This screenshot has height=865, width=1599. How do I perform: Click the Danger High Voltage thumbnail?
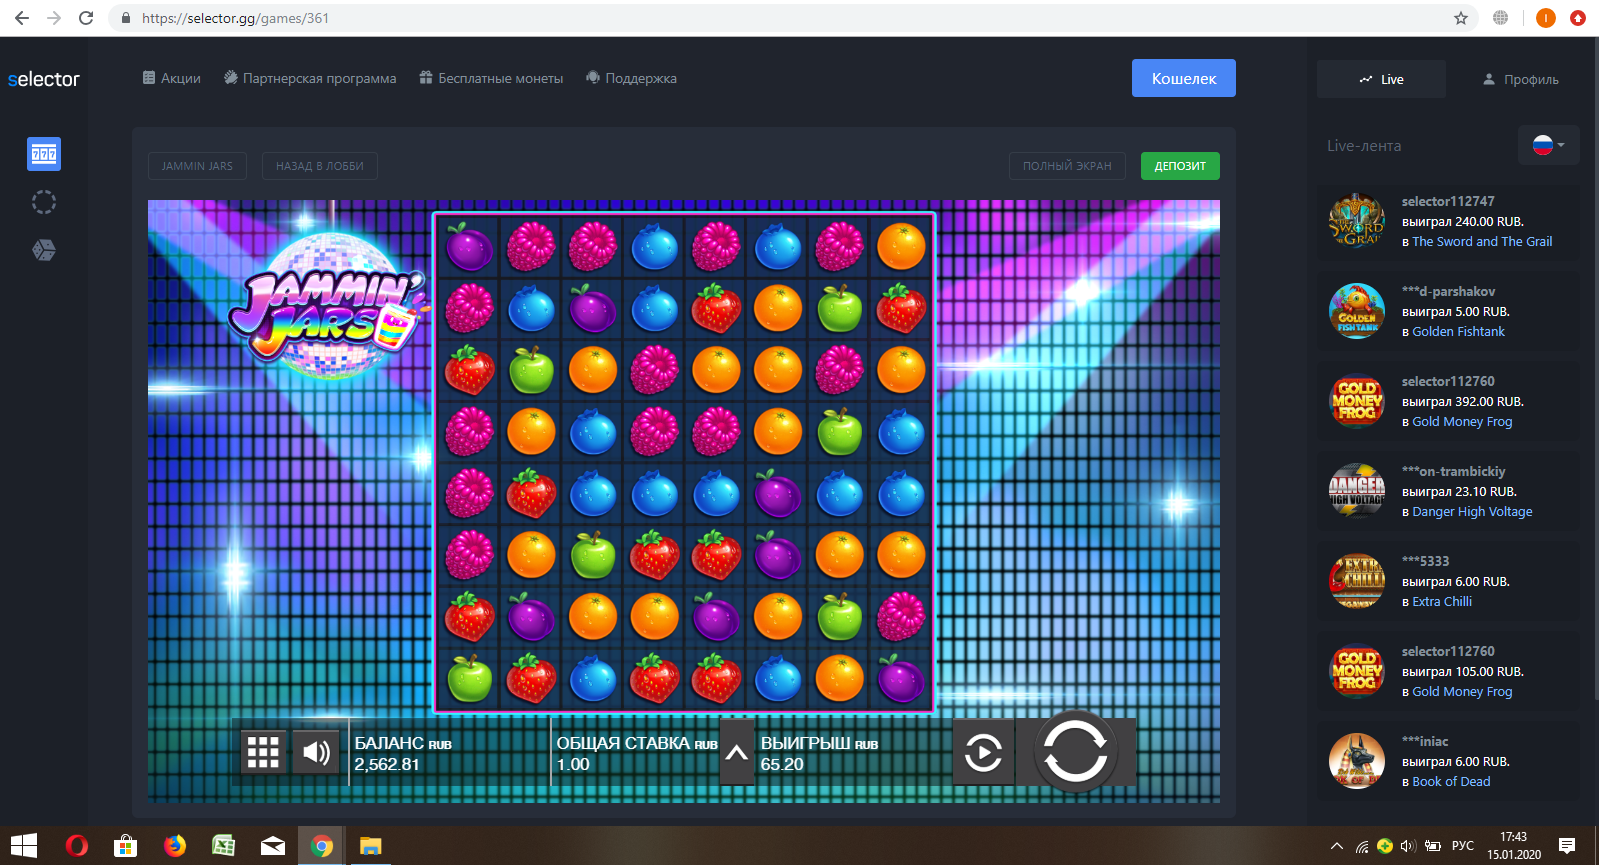tap(1357, 491)
